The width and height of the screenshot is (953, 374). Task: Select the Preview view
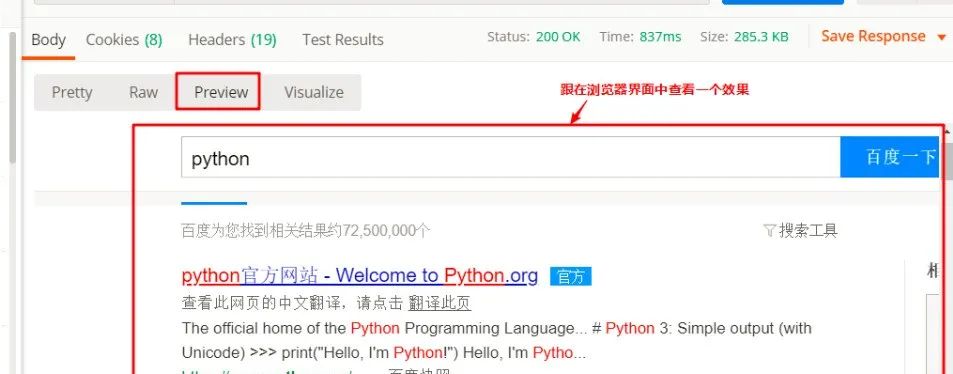pos(221,92)
